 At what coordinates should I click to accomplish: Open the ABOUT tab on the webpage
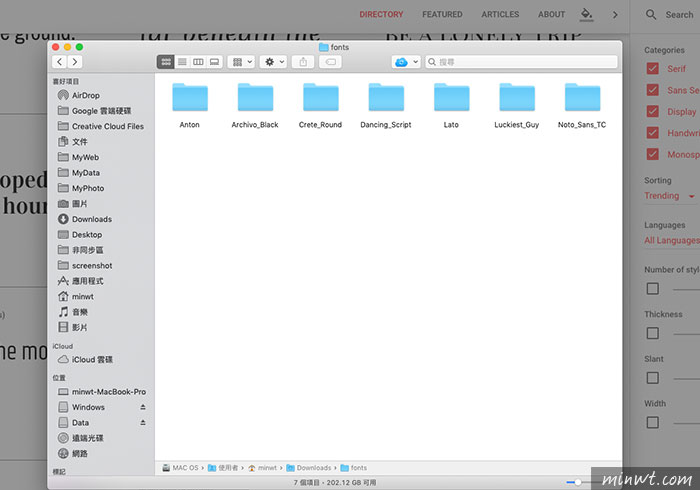[x=551, y=15]
